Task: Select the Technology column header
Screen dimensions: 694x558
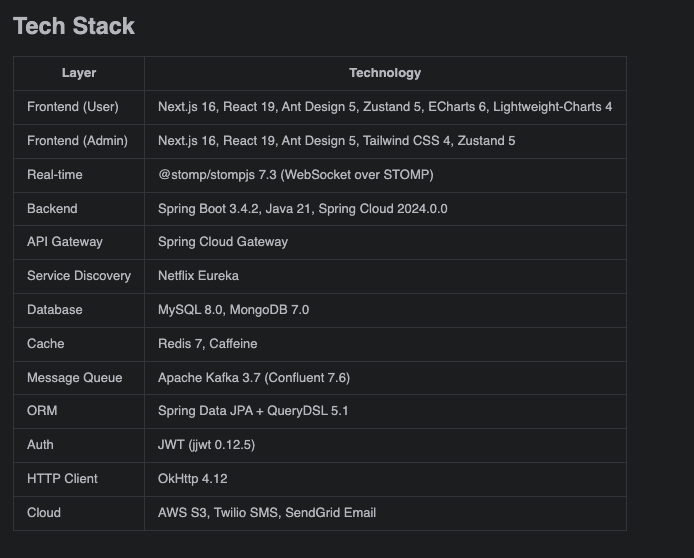Action: (x=385, y=73)
